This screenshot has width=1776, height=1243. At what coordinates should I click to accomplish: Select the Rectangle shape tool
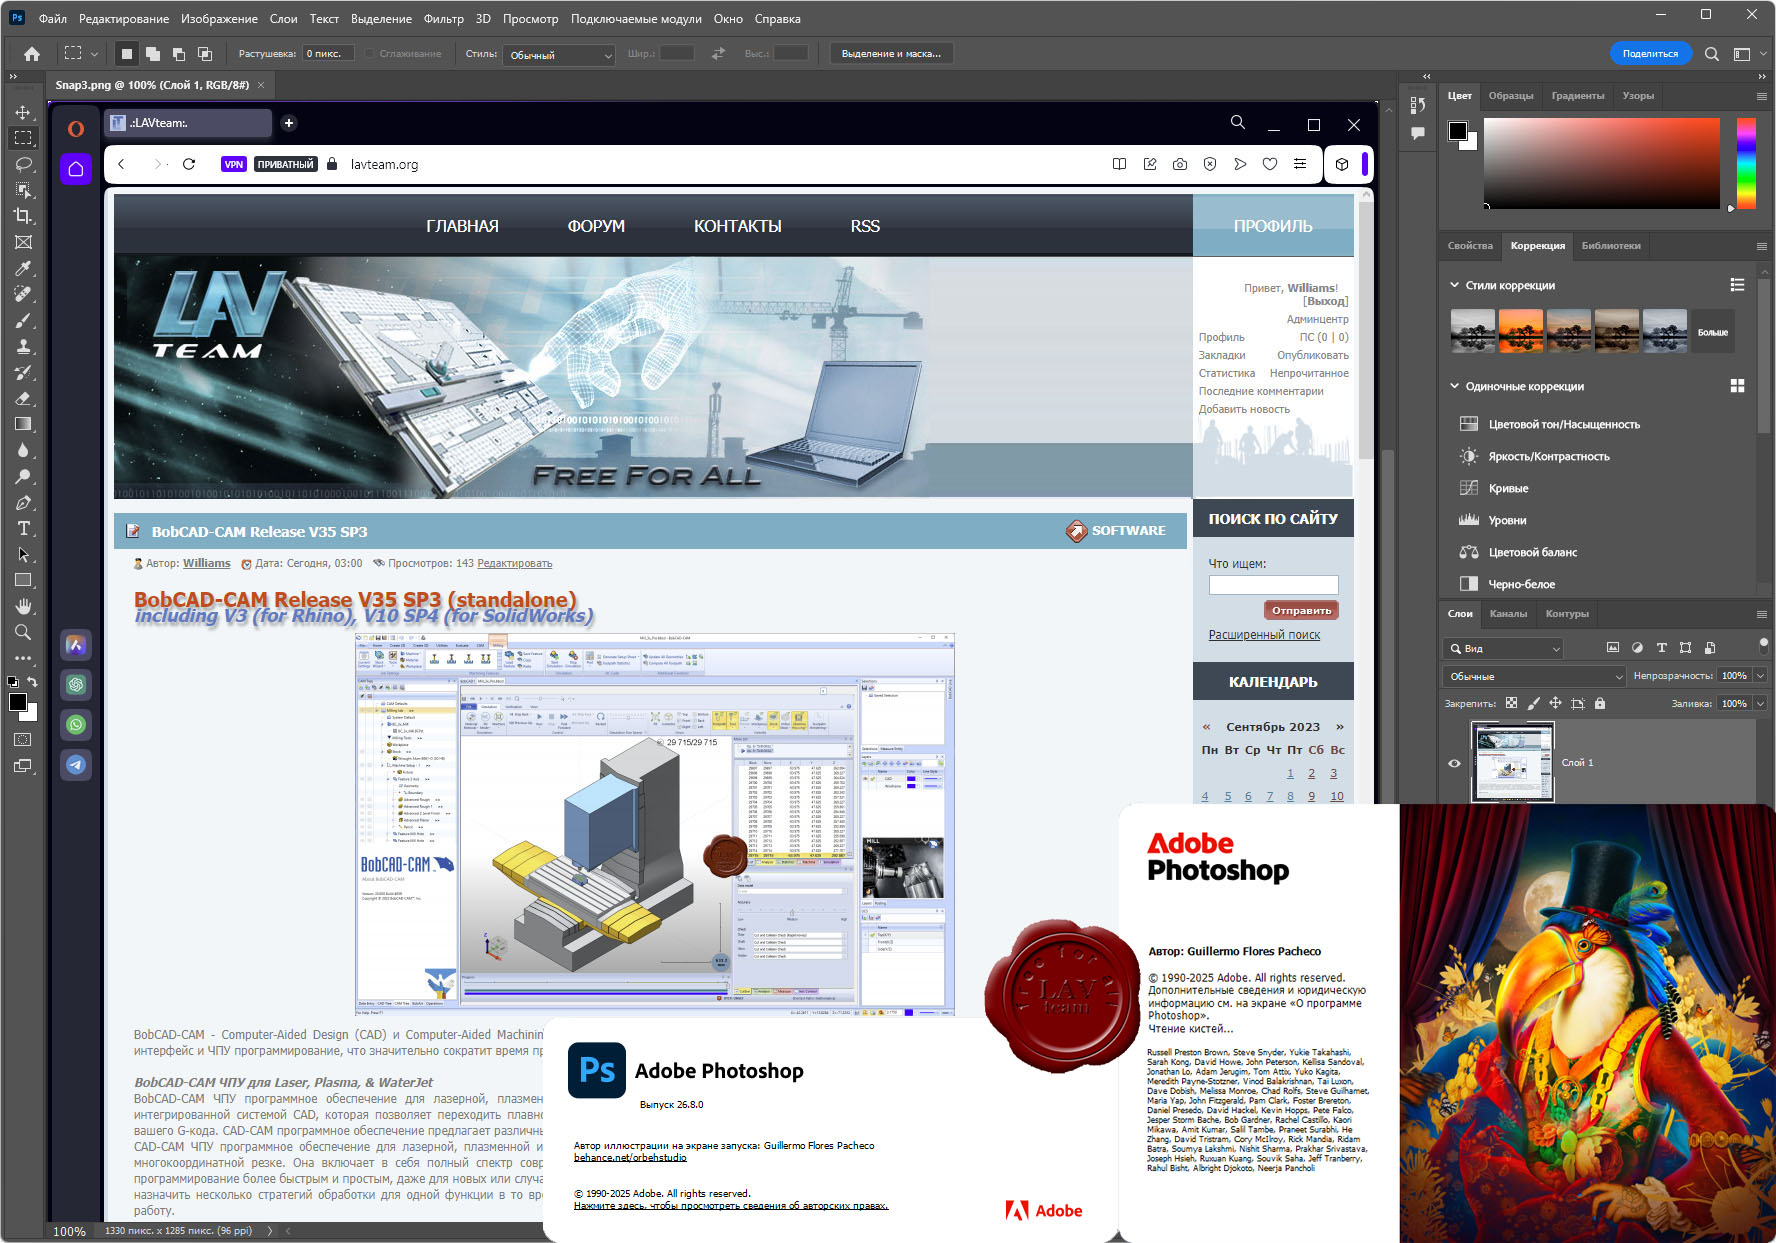tap(23, 580)
